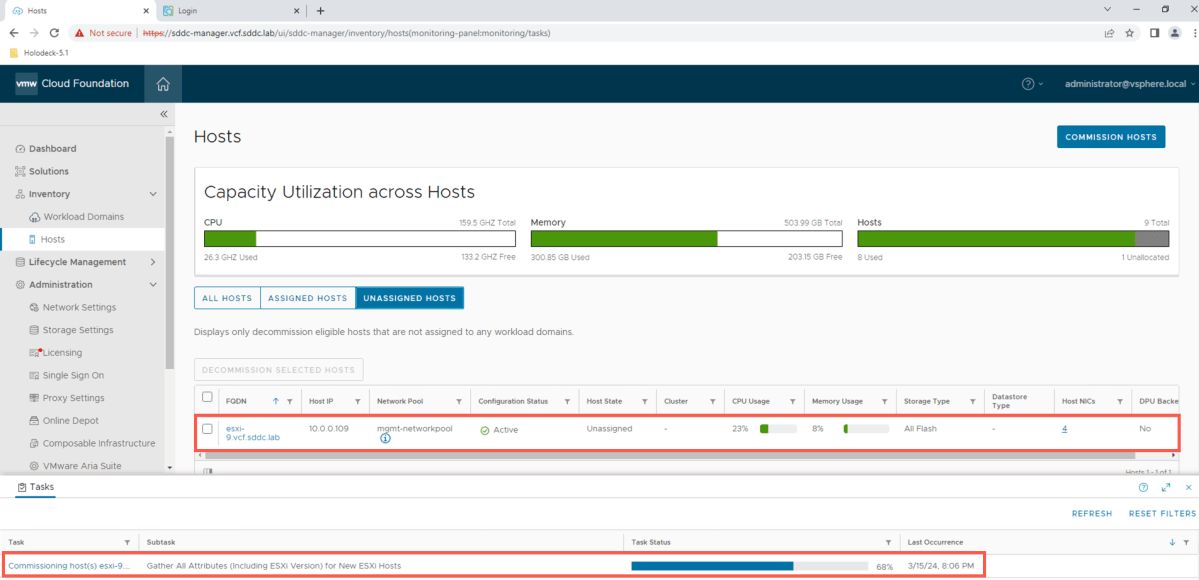Open the esxi-9.vcf.sddc.lab host link
This screenshot has height=580, width=1199.
point(252,433)
